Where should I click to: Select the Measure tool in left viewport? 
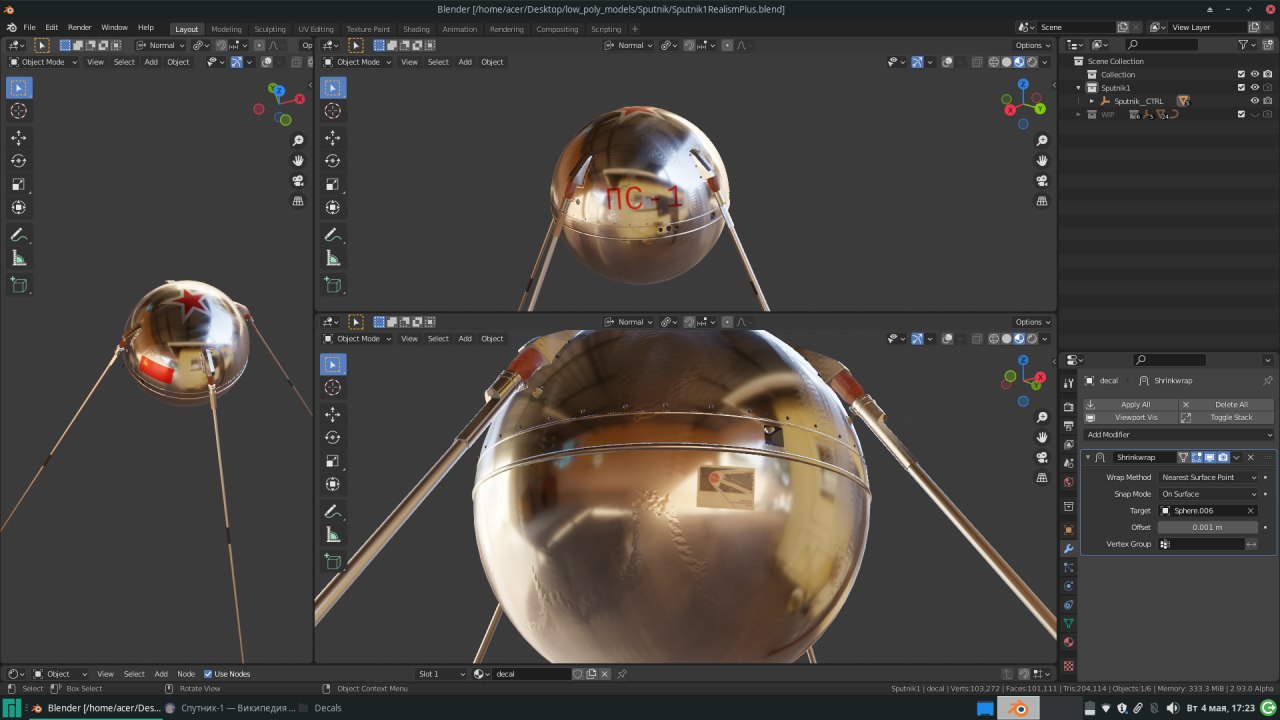19,258
